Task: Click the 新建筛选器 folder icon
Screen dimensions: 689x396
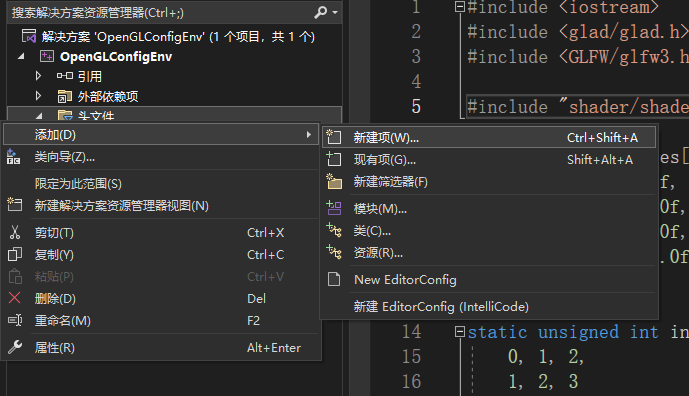Action: pyautogui.click(x=334, y=181)
